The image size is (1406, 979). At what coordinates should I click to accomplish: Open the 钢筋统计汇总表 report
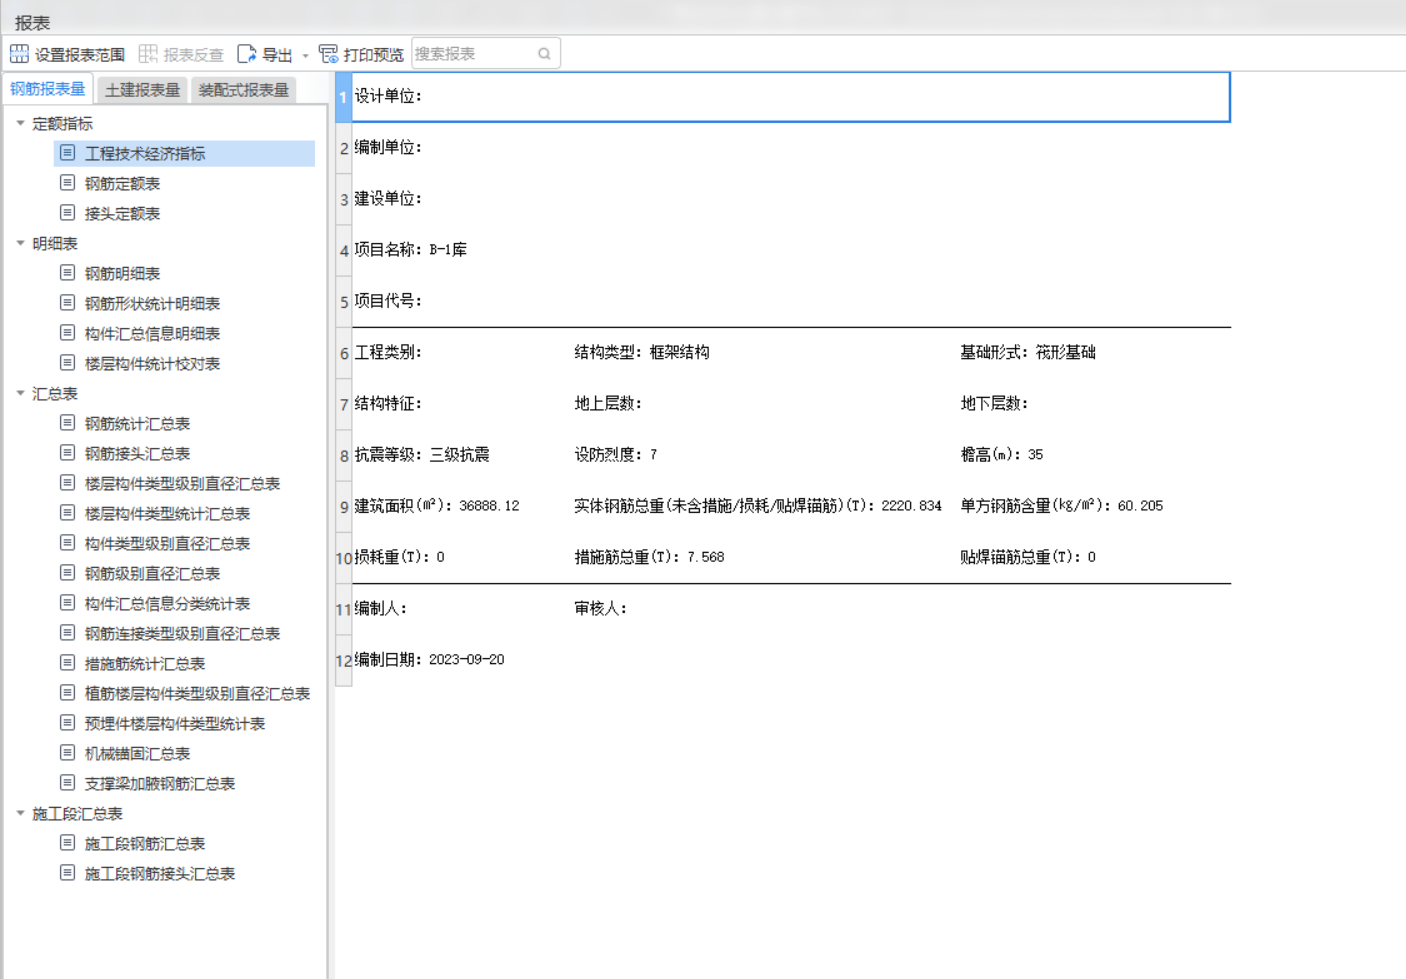coord(137,423)
